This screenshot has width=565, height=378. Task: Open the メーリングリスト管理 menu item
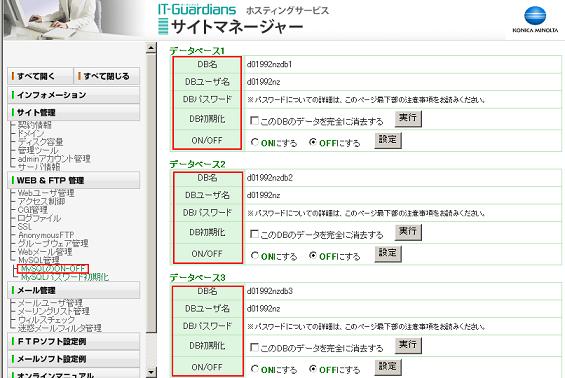click(54, 311)
